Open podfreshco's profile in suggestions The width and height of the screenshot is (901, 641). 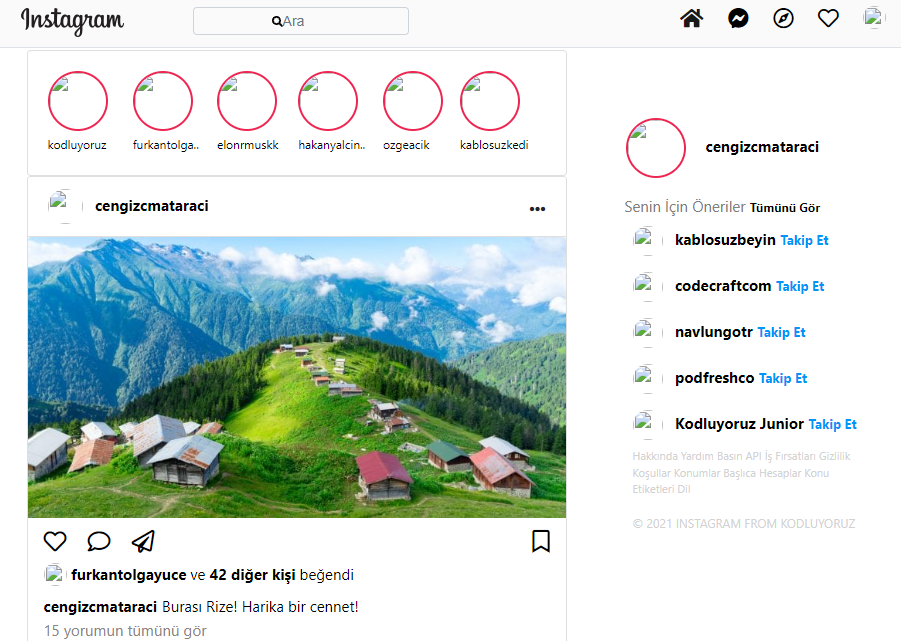pos(717,378)
